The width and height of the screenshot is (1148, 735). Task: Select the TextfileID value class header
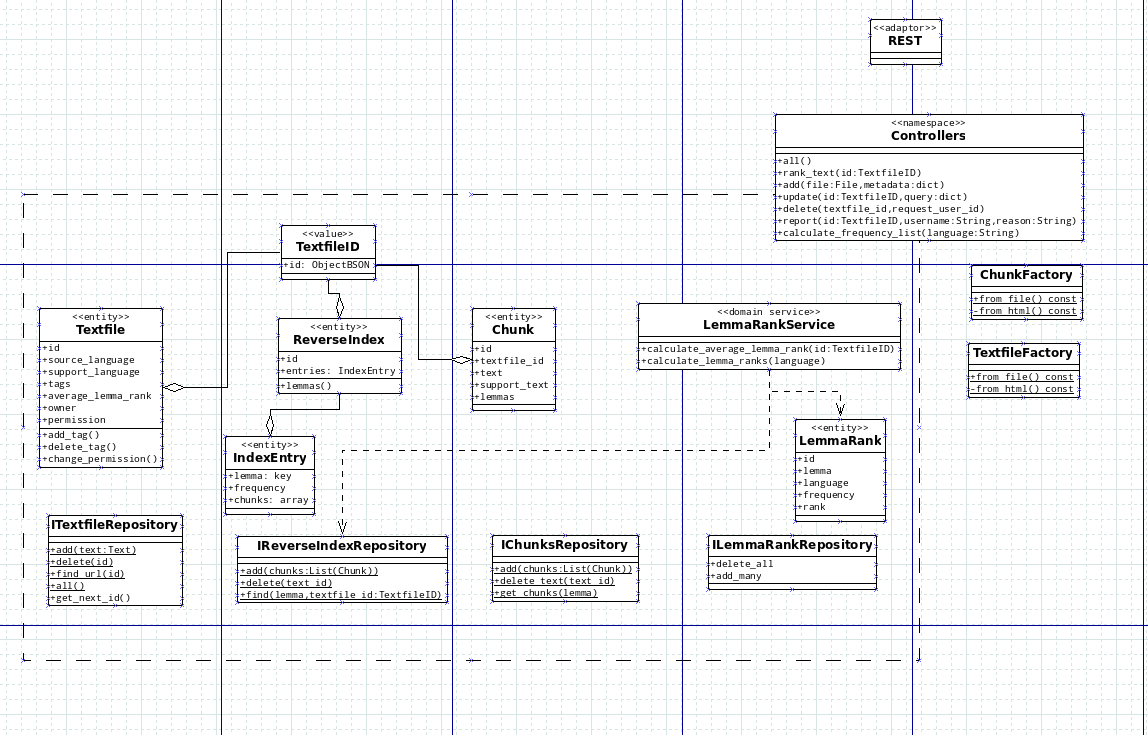(x=328, y=246)
